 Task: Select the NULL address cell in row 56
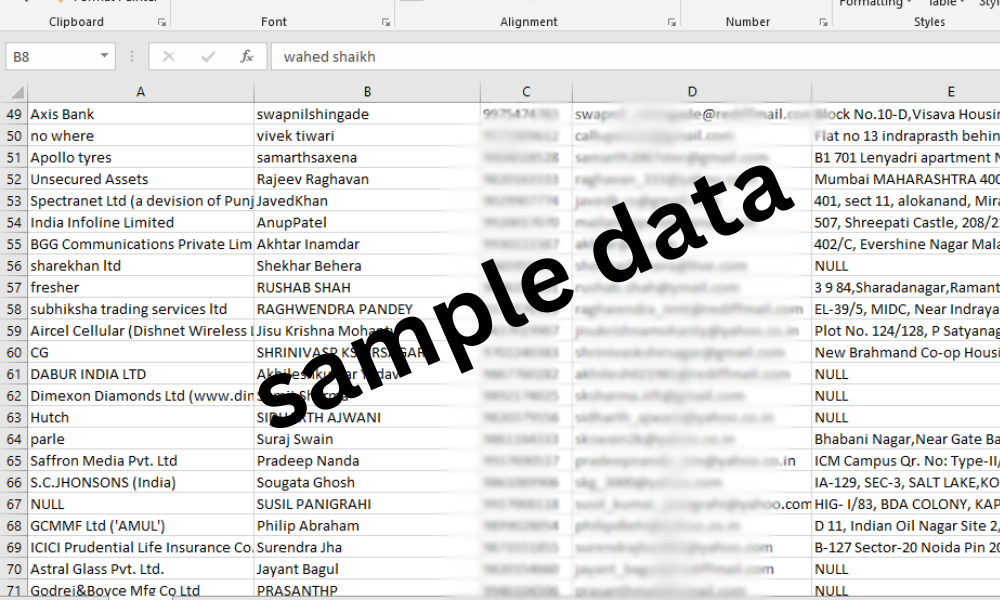point(906,266)
